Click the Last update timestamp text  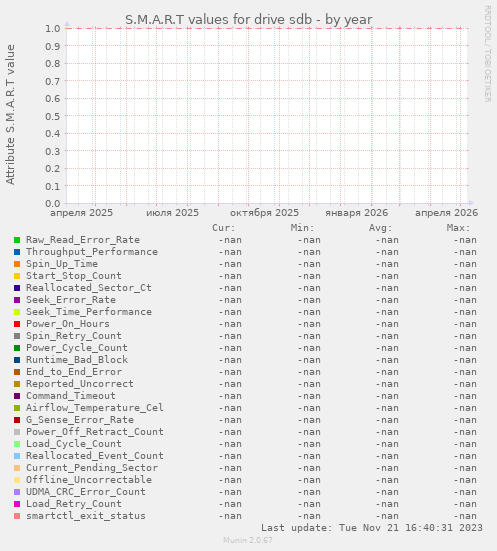point(372,528)
